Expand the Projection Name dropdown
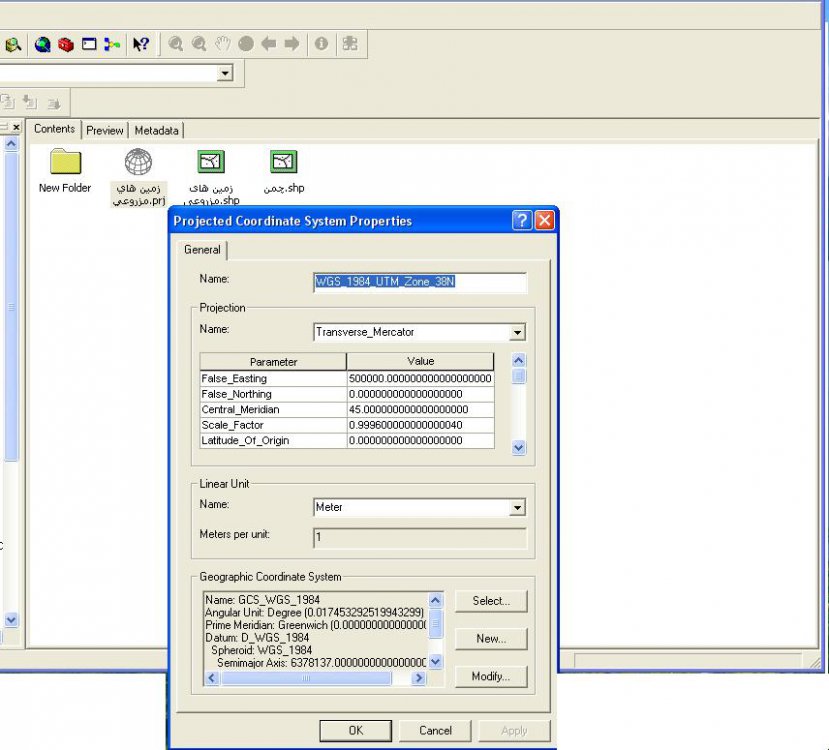Viewport: 829px width, 750px height. point(517,332)
